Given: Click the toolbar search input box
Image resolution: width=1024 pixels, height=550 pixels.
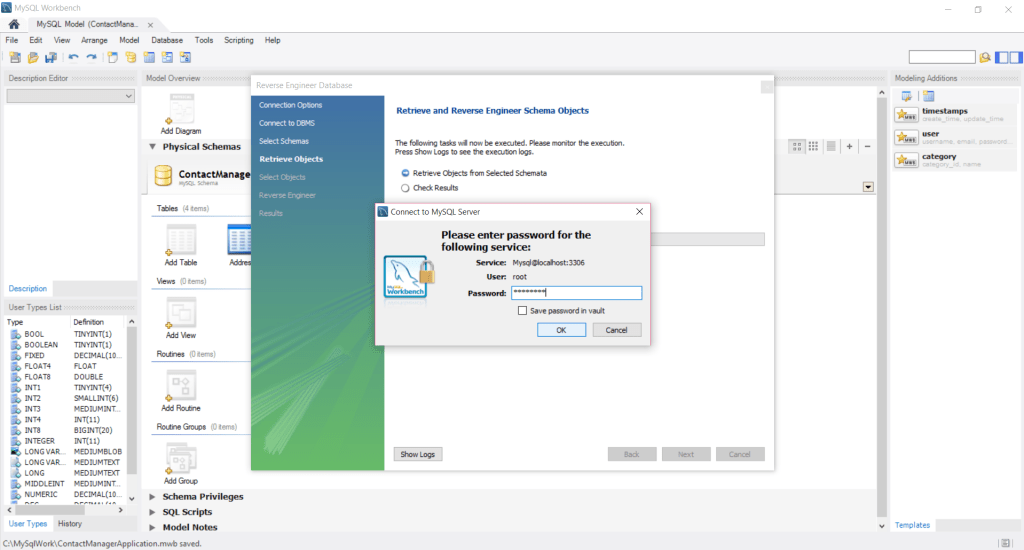Looking at the screenshot, I should coord(942,57).
